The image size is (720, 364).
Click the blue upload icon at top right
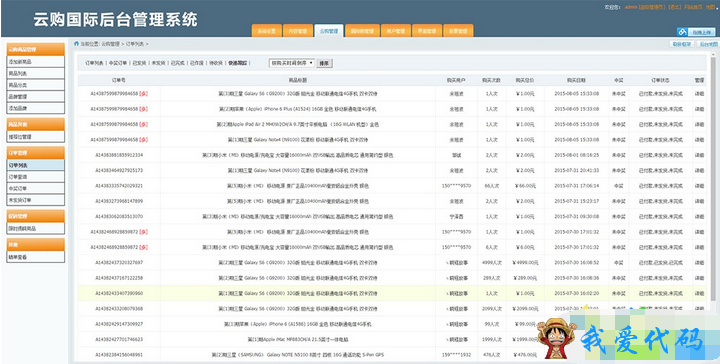coord(682,32)
